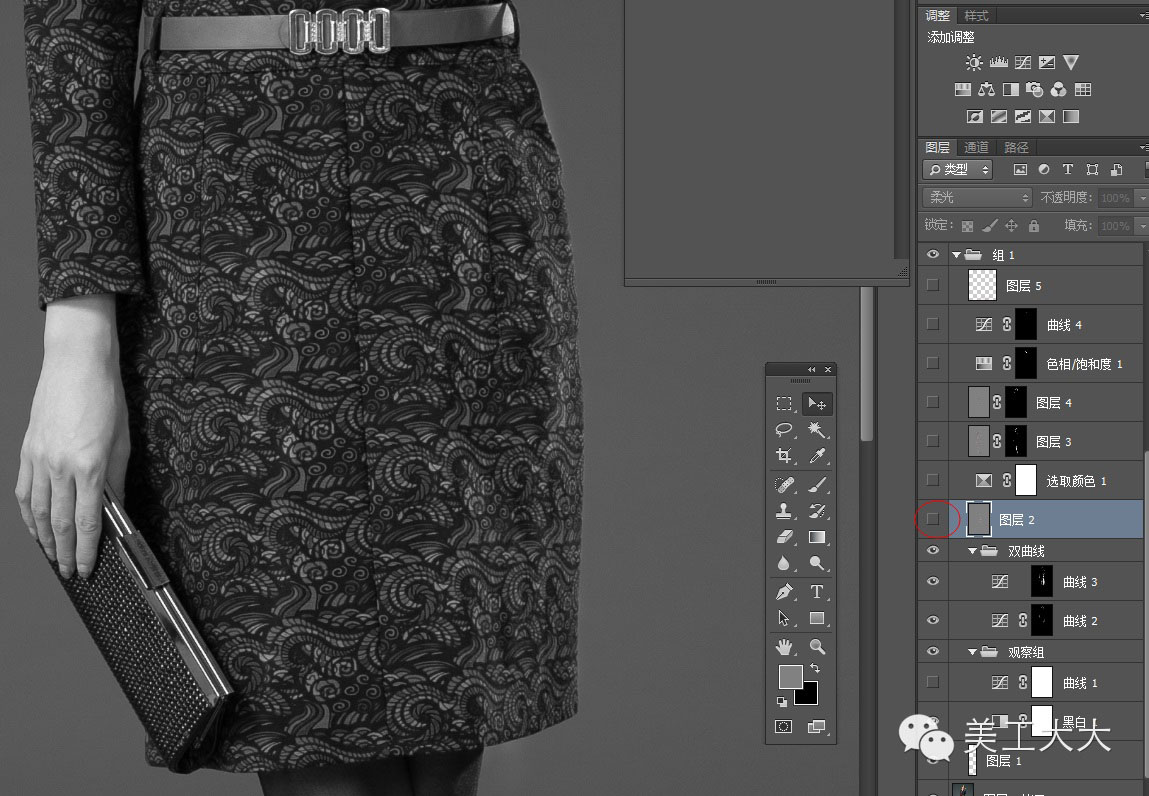Select the Blur droplet tool

point(784,563)
